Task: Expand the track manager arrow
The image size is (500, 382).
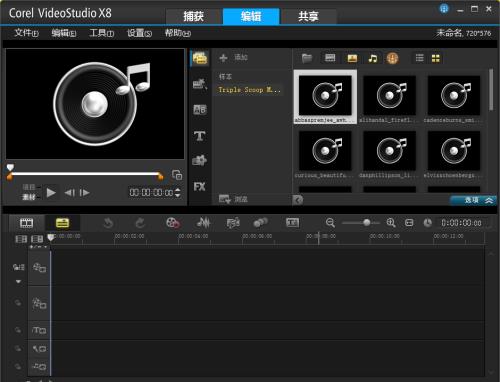Action: tap(18, 282)
